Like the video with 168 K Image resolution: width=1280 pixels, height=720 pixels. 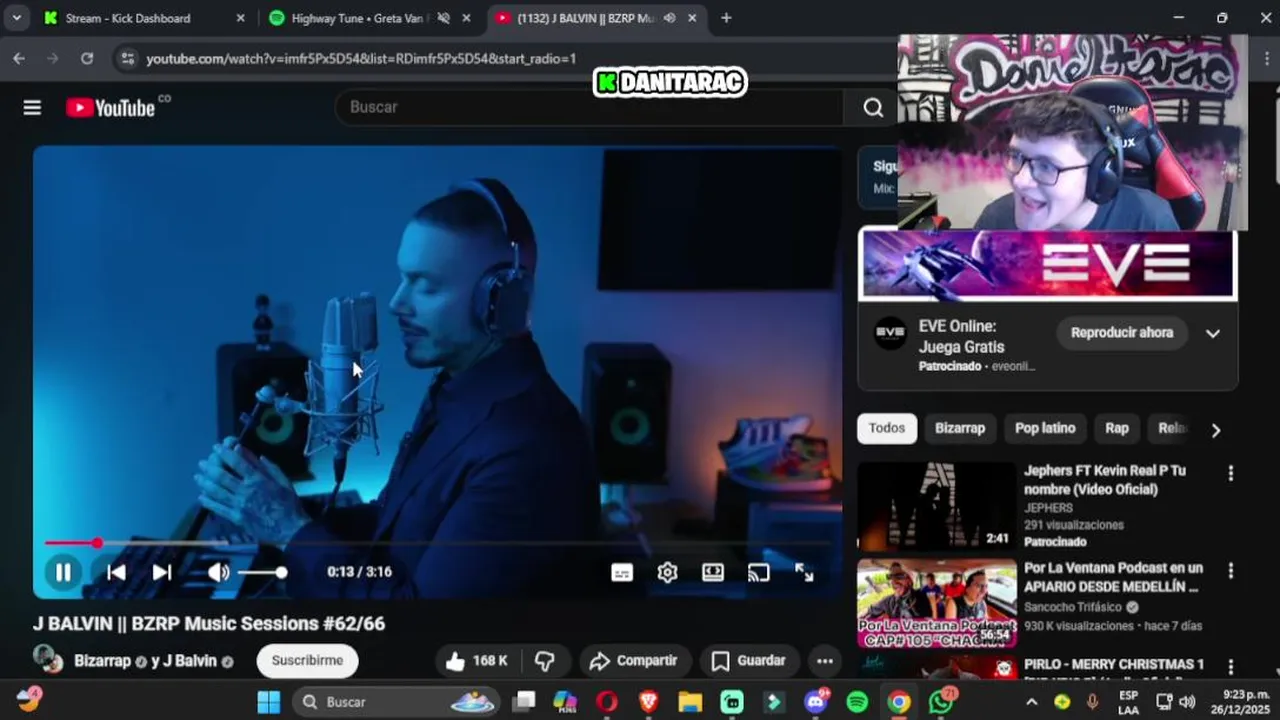click(477, 661)
